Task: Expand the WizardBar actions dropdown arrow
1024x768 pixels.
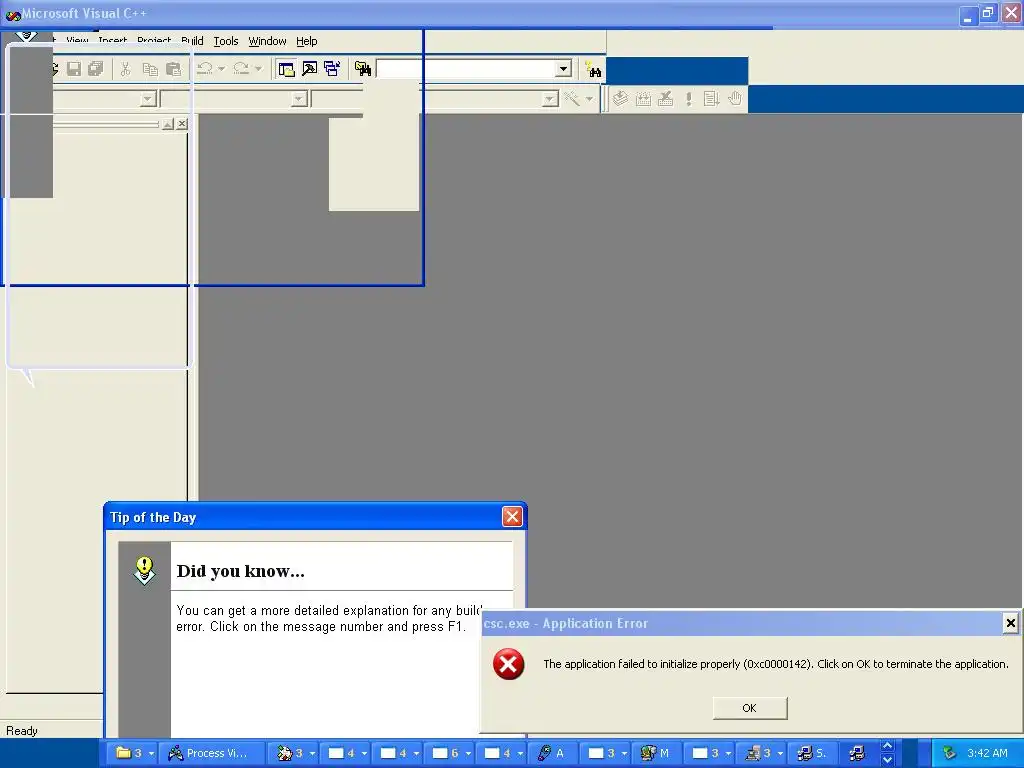Action: (589, 99)
